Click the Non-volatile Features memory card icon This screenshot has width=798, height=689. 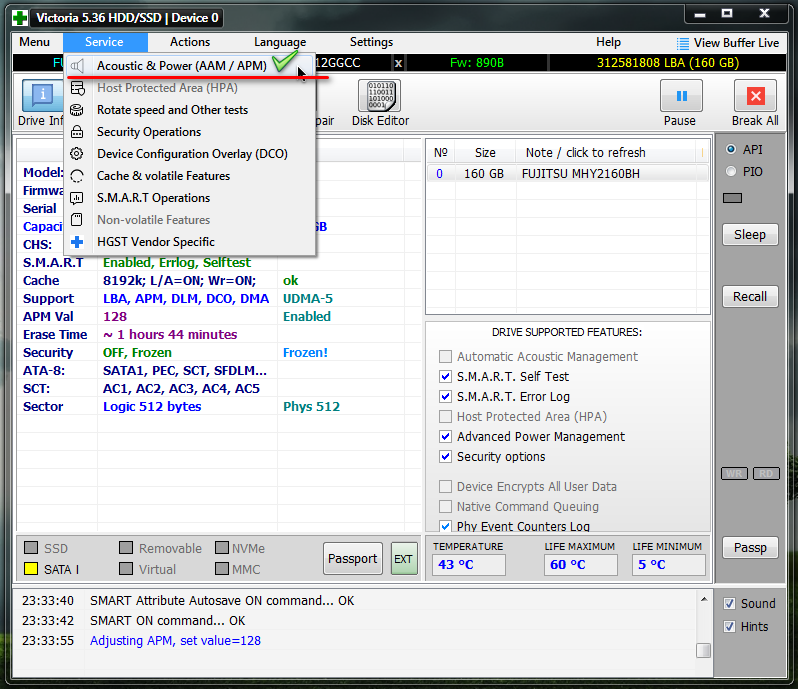pyautogui.click(x=77, y=220)
